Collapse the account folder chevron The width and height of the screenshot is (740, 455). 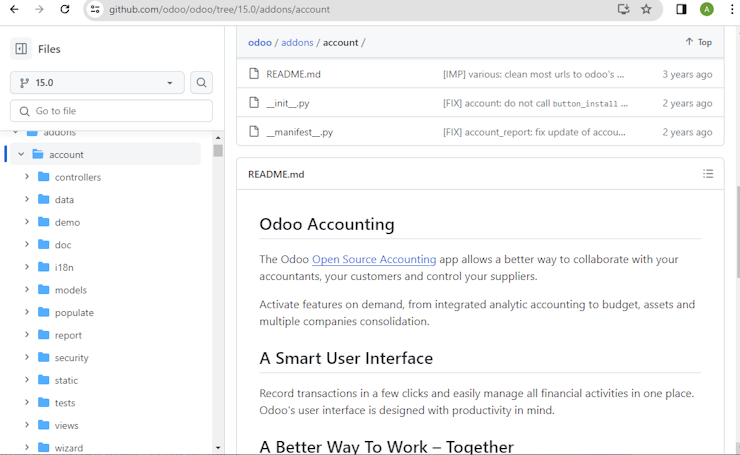point(21,154)
